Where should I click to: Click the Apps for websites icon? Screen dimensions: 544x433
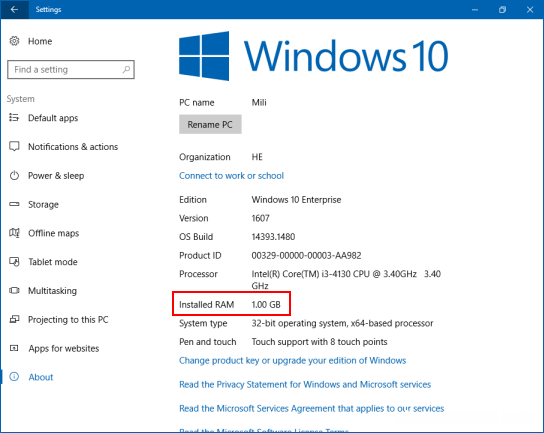pyautogui.click(x=14, y=348)
